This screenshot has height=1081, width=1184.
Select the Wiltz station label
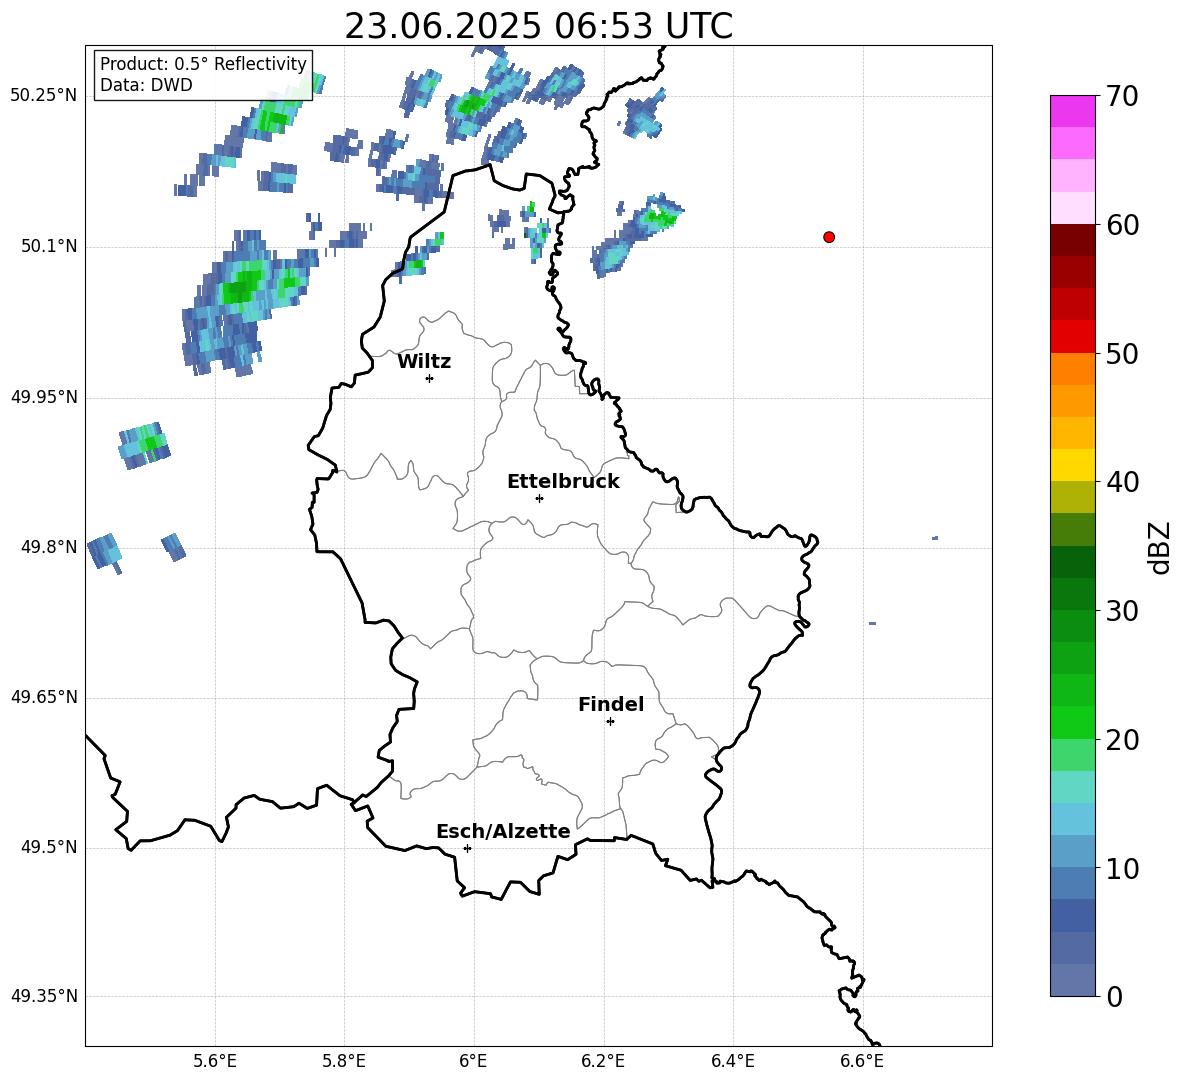pos(424,362)
